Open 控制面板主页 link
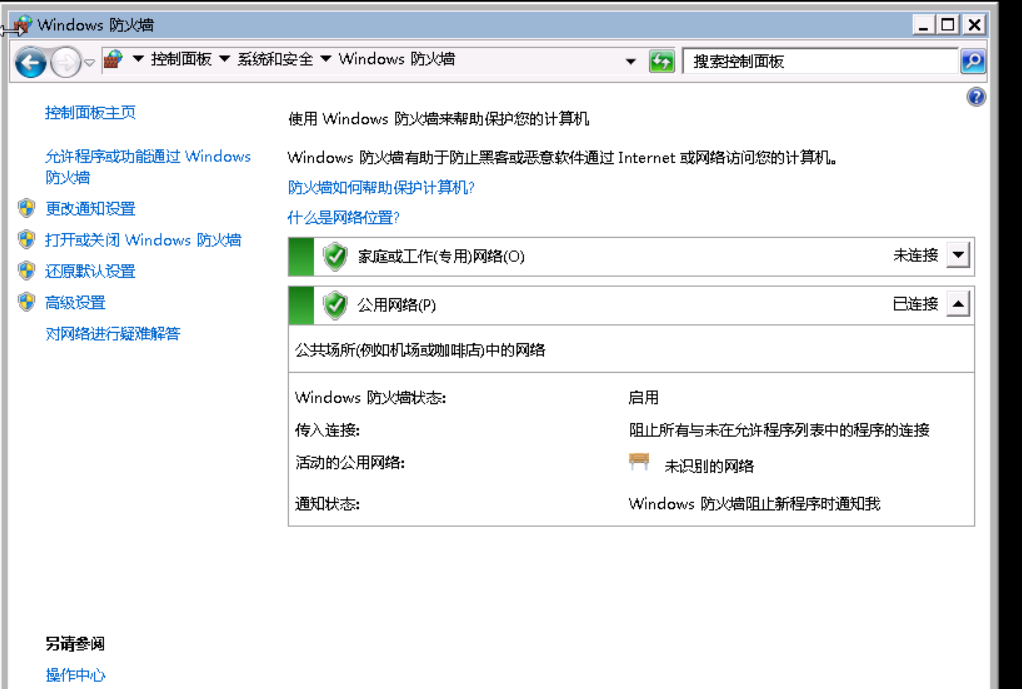This screenshot has width=1022, height=689. click(91, 113)
